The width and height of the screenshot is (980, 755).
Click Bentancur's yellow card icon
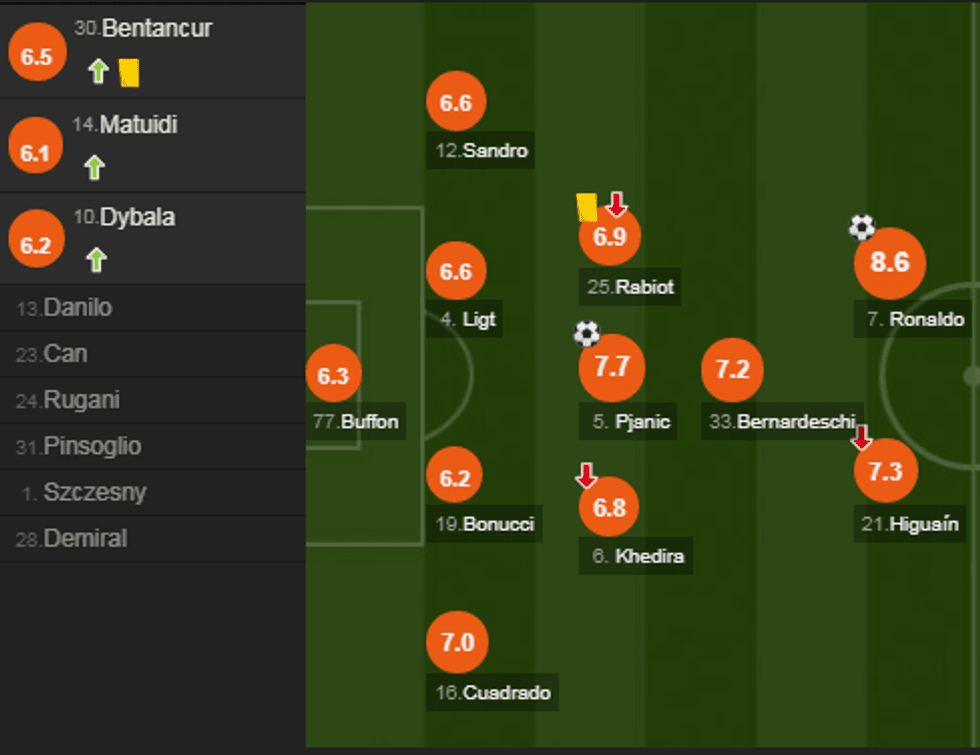[x=128, y=72]
